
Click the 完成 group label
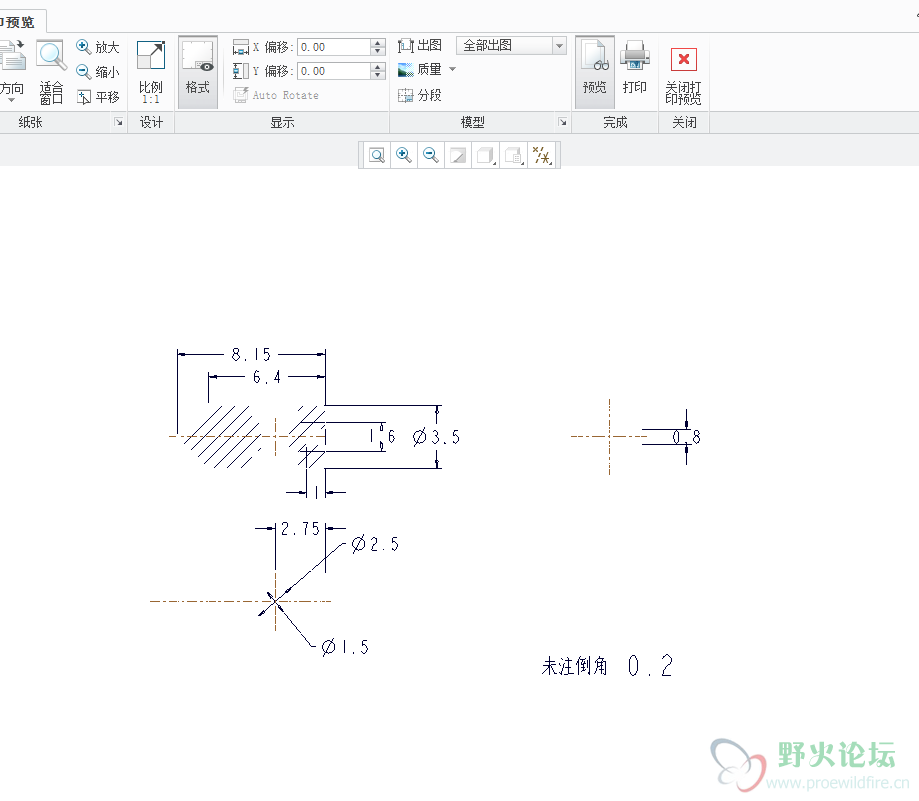pos(615,122)
